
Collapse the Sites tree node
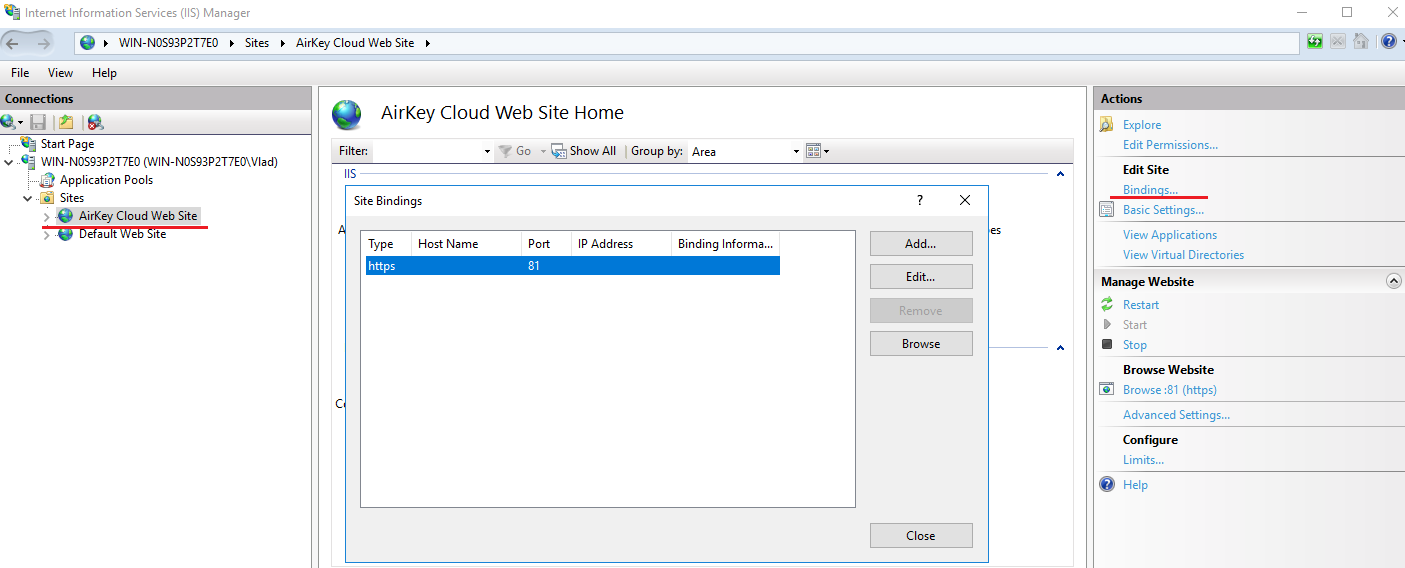(28, 198)
